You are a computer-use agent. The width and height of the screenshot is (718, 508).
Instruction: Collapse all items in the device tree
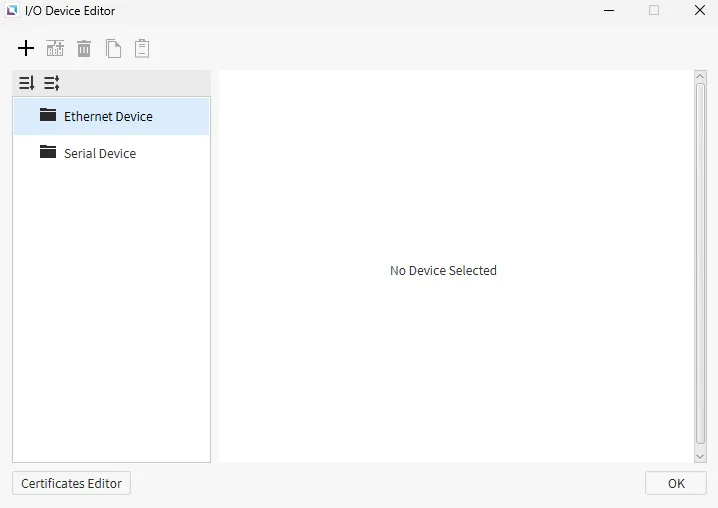pyautogui.click(x=52, y=83)
